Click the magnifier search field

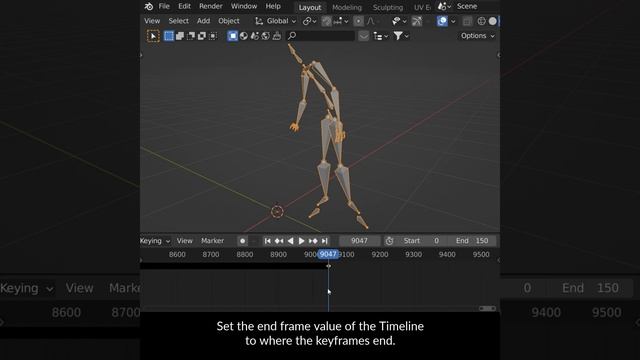320,36
